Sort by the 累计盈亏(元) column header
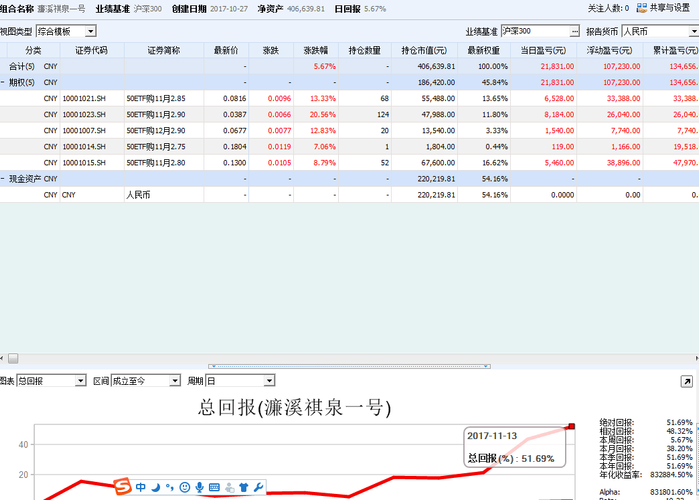Image resolution: width=699 pixels, height=500 pixels. (671, 50)
